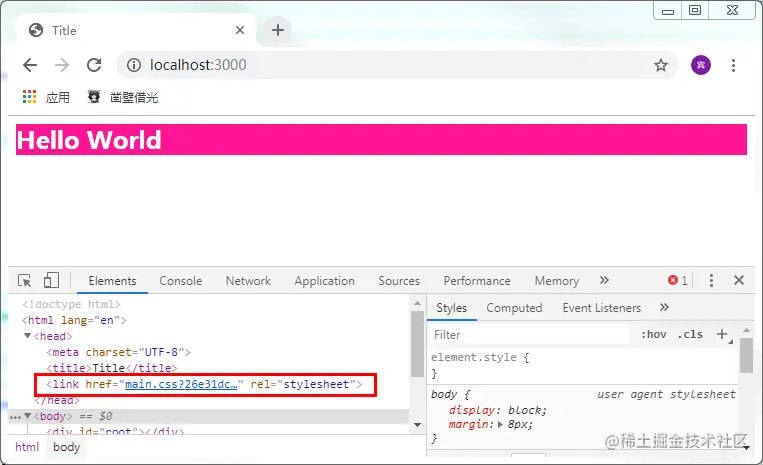763x465 pixels.
Task: Open the Sources panel
Action: point(399,281)
